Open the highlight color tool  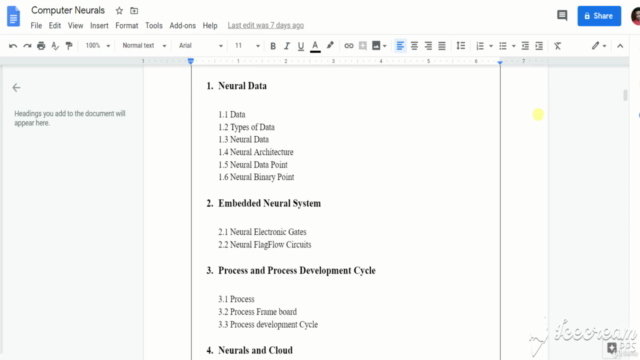[x=330, y=46]
